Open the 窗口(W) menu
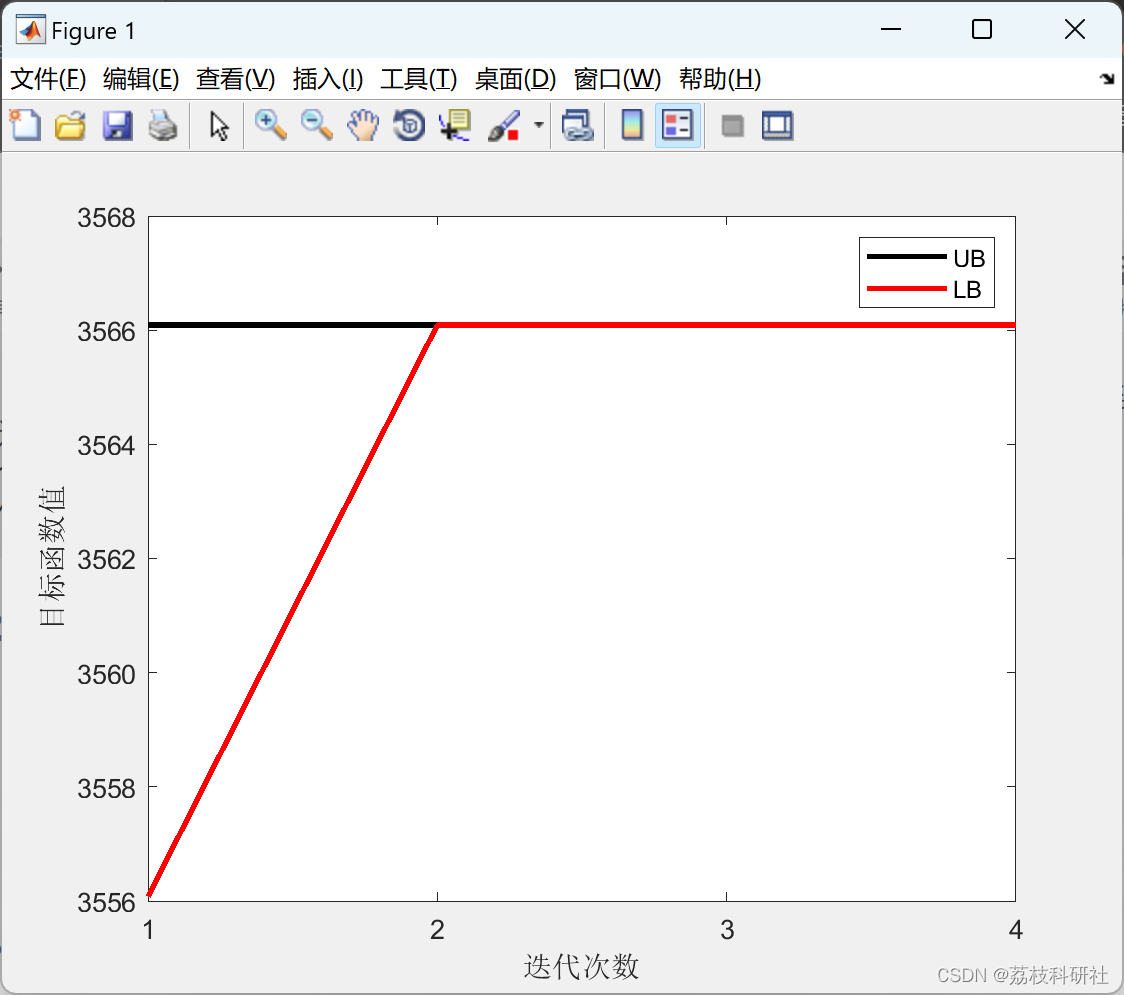 pyautogui.click(x=617, y=79)
